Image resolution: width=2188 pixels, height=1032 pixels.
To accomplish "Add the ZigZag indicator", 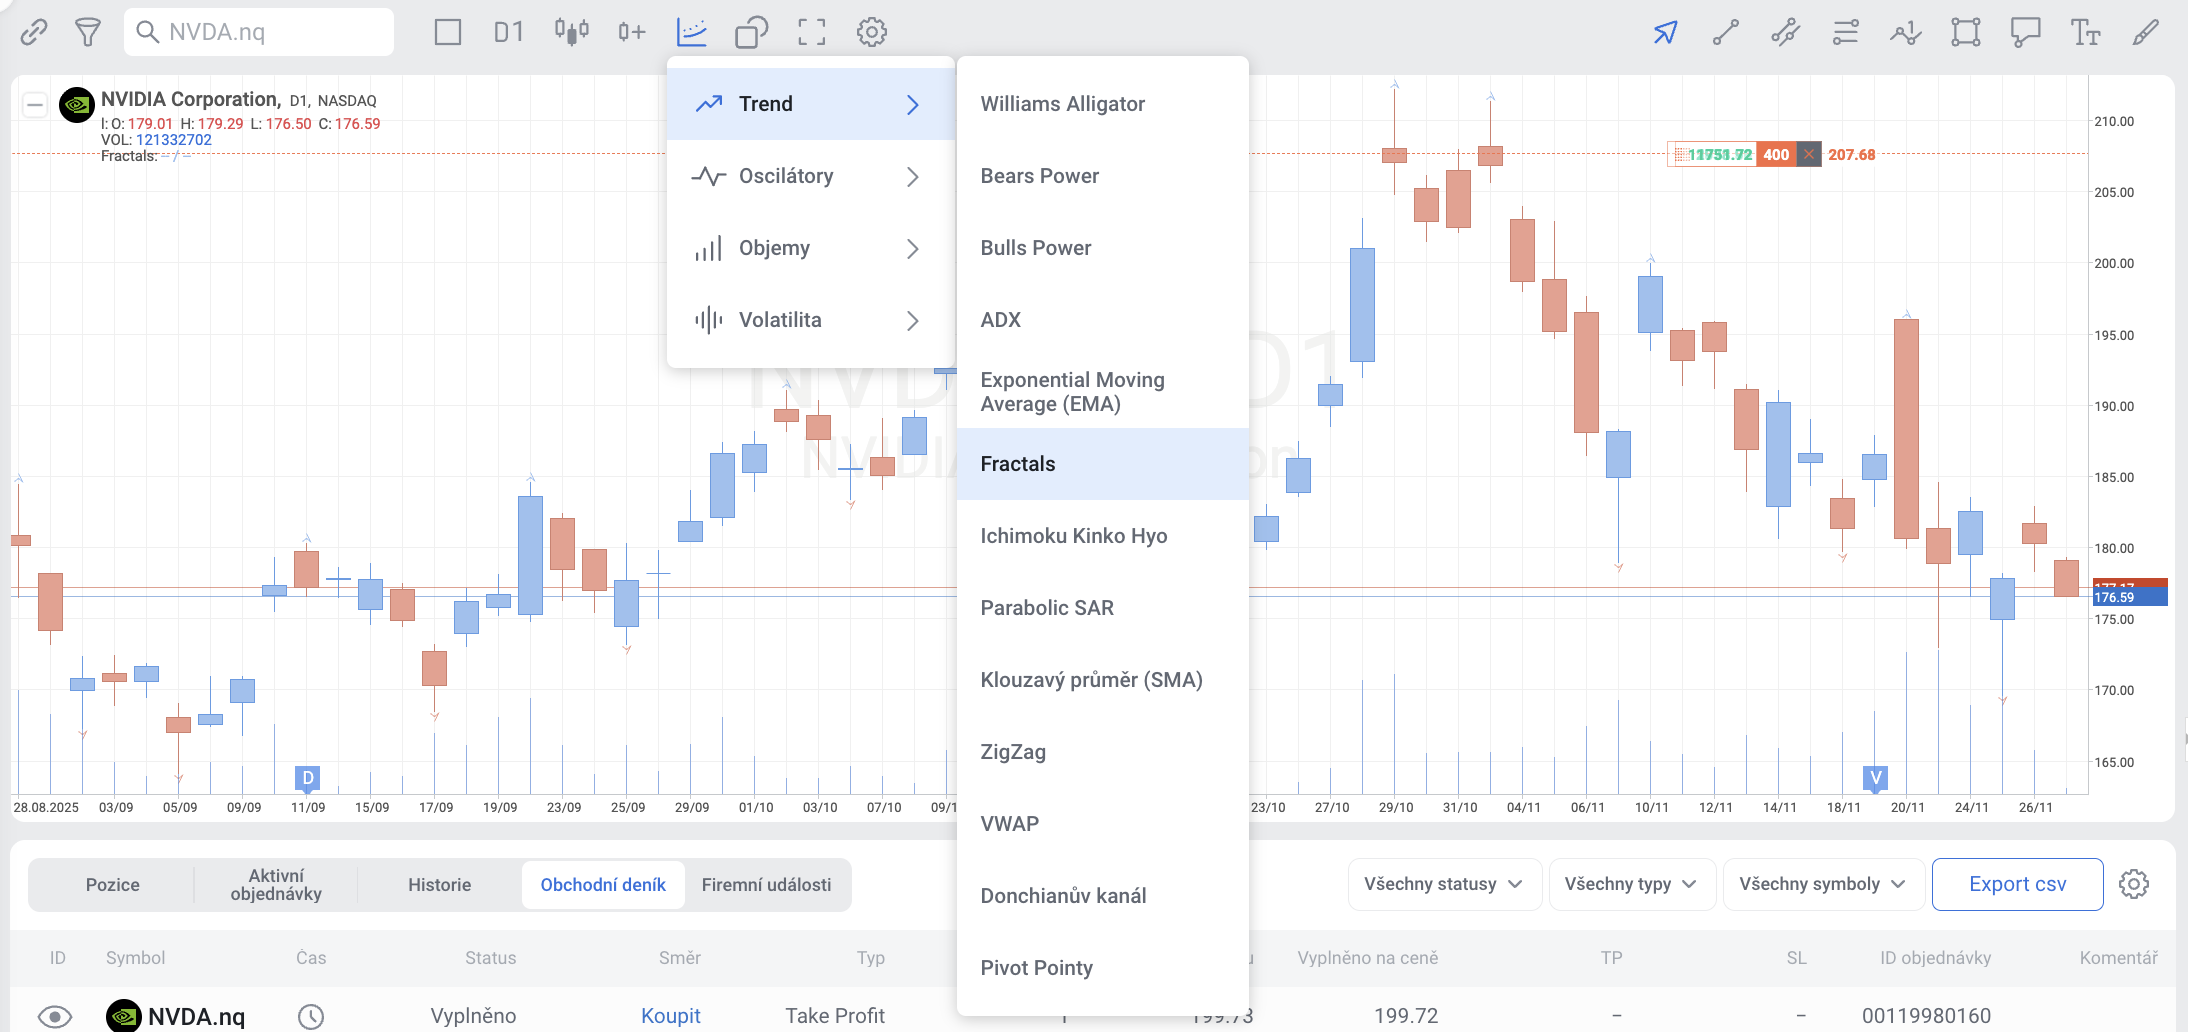I will pyautogui.click(x=1103, y=752).
